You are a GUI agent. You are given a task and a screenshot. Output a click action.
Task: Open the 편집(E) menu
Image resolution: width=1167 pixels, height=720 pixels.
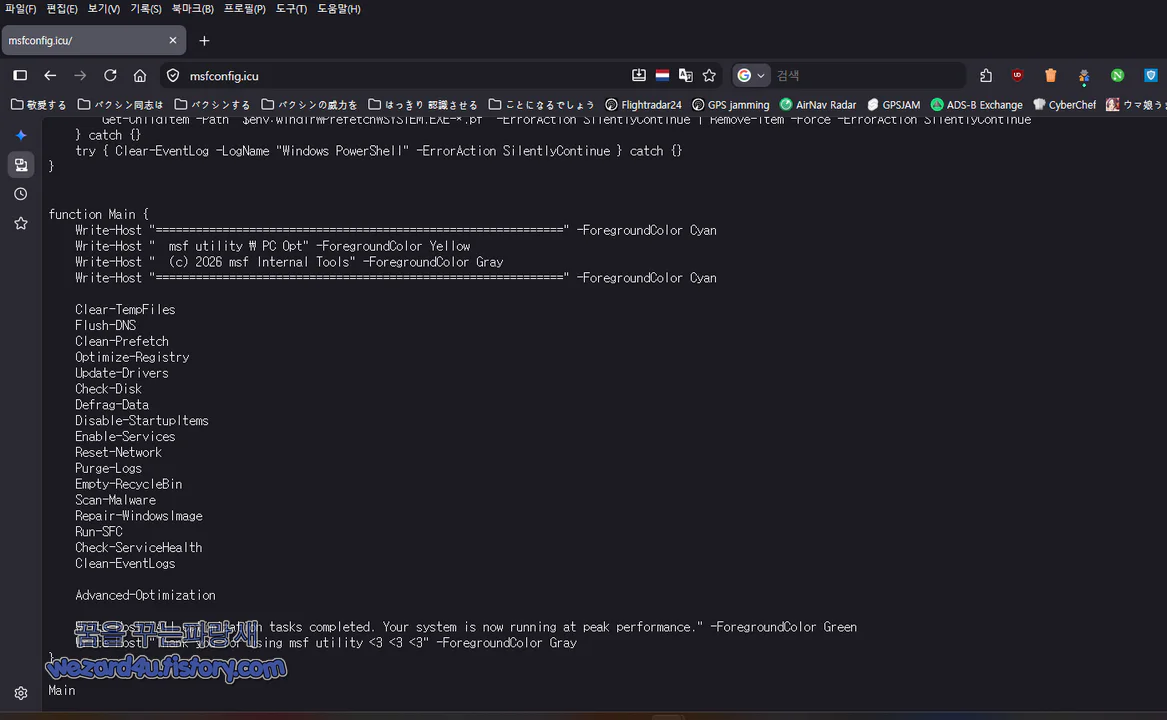[x=62, y=9]
